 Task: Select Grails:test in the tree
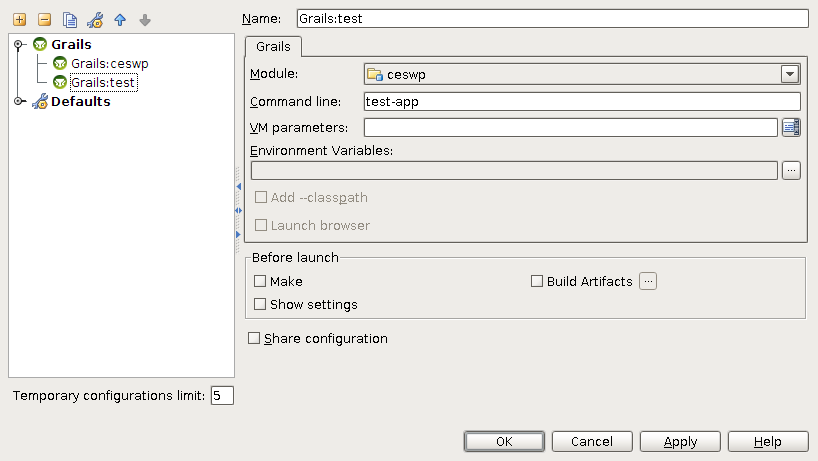click(x=103, y=82)
